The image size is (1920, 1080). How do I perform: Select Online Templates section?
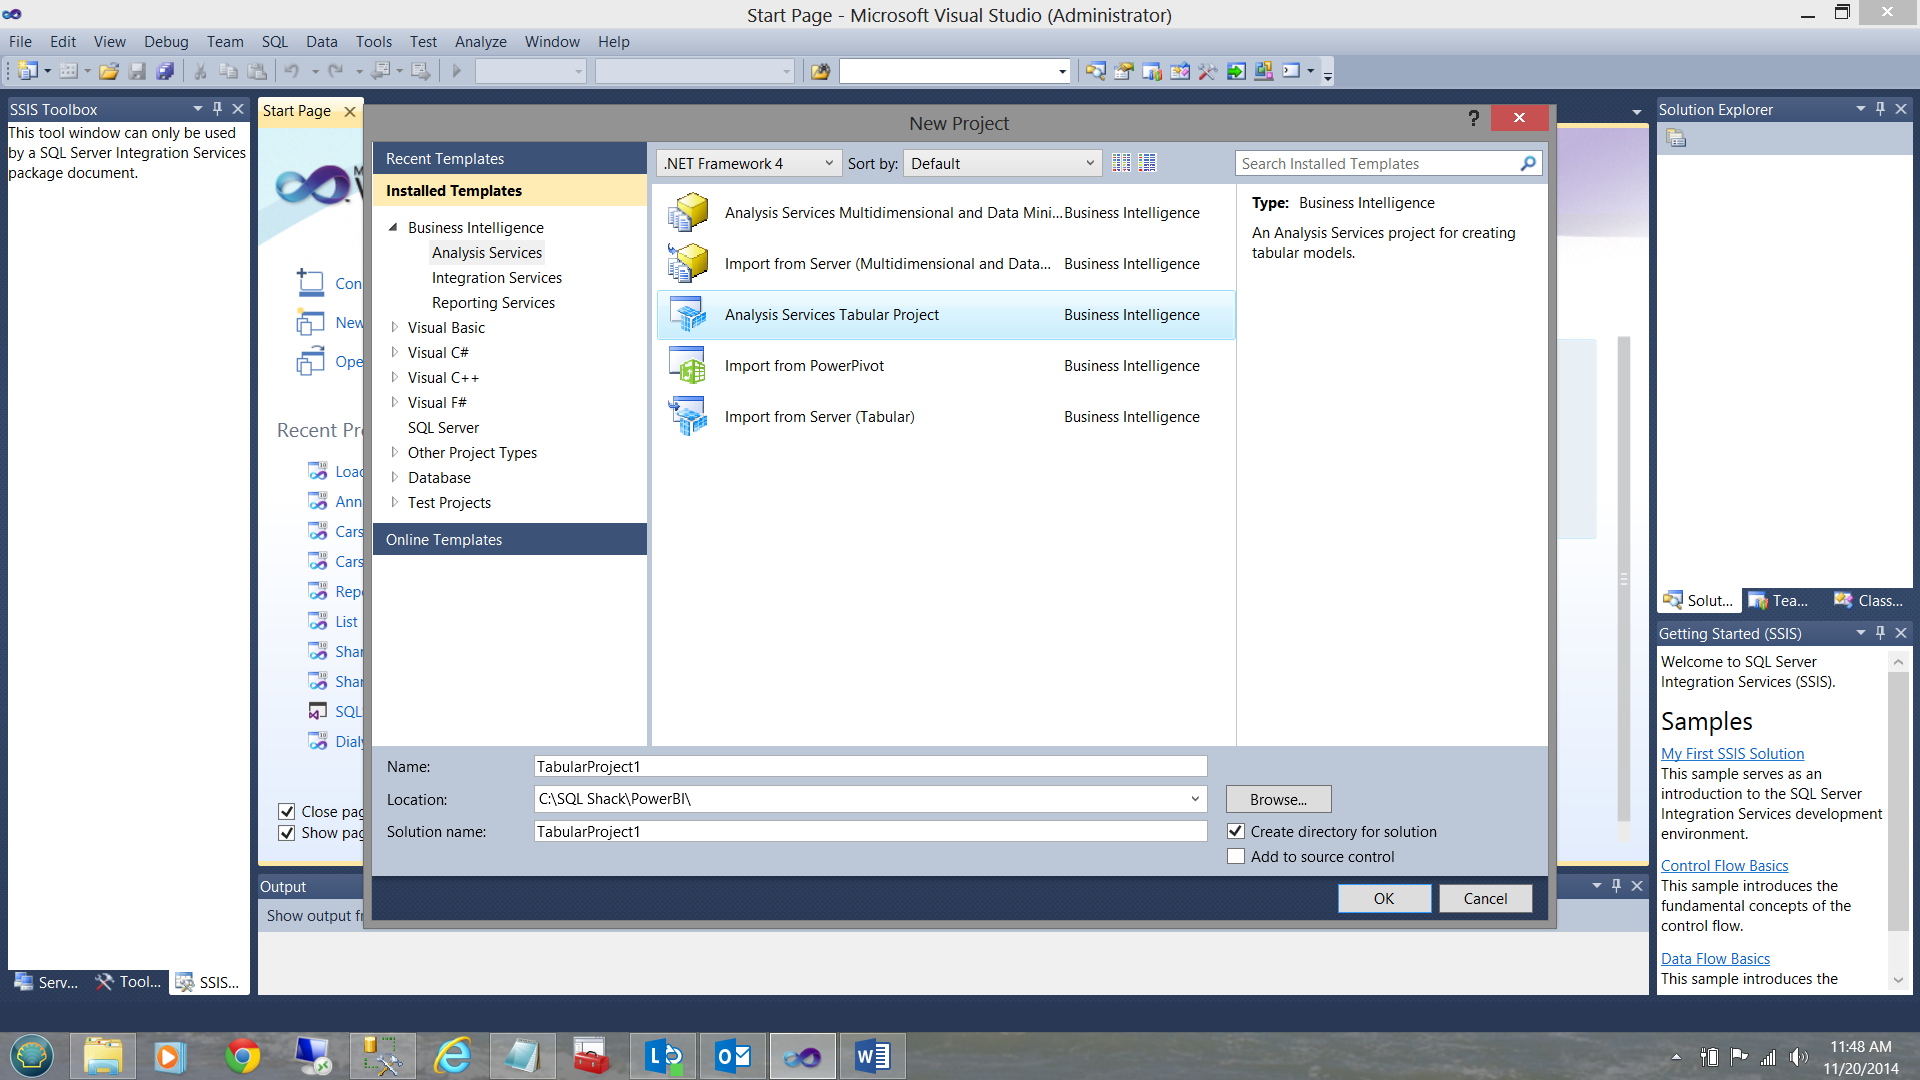point(444,540)
